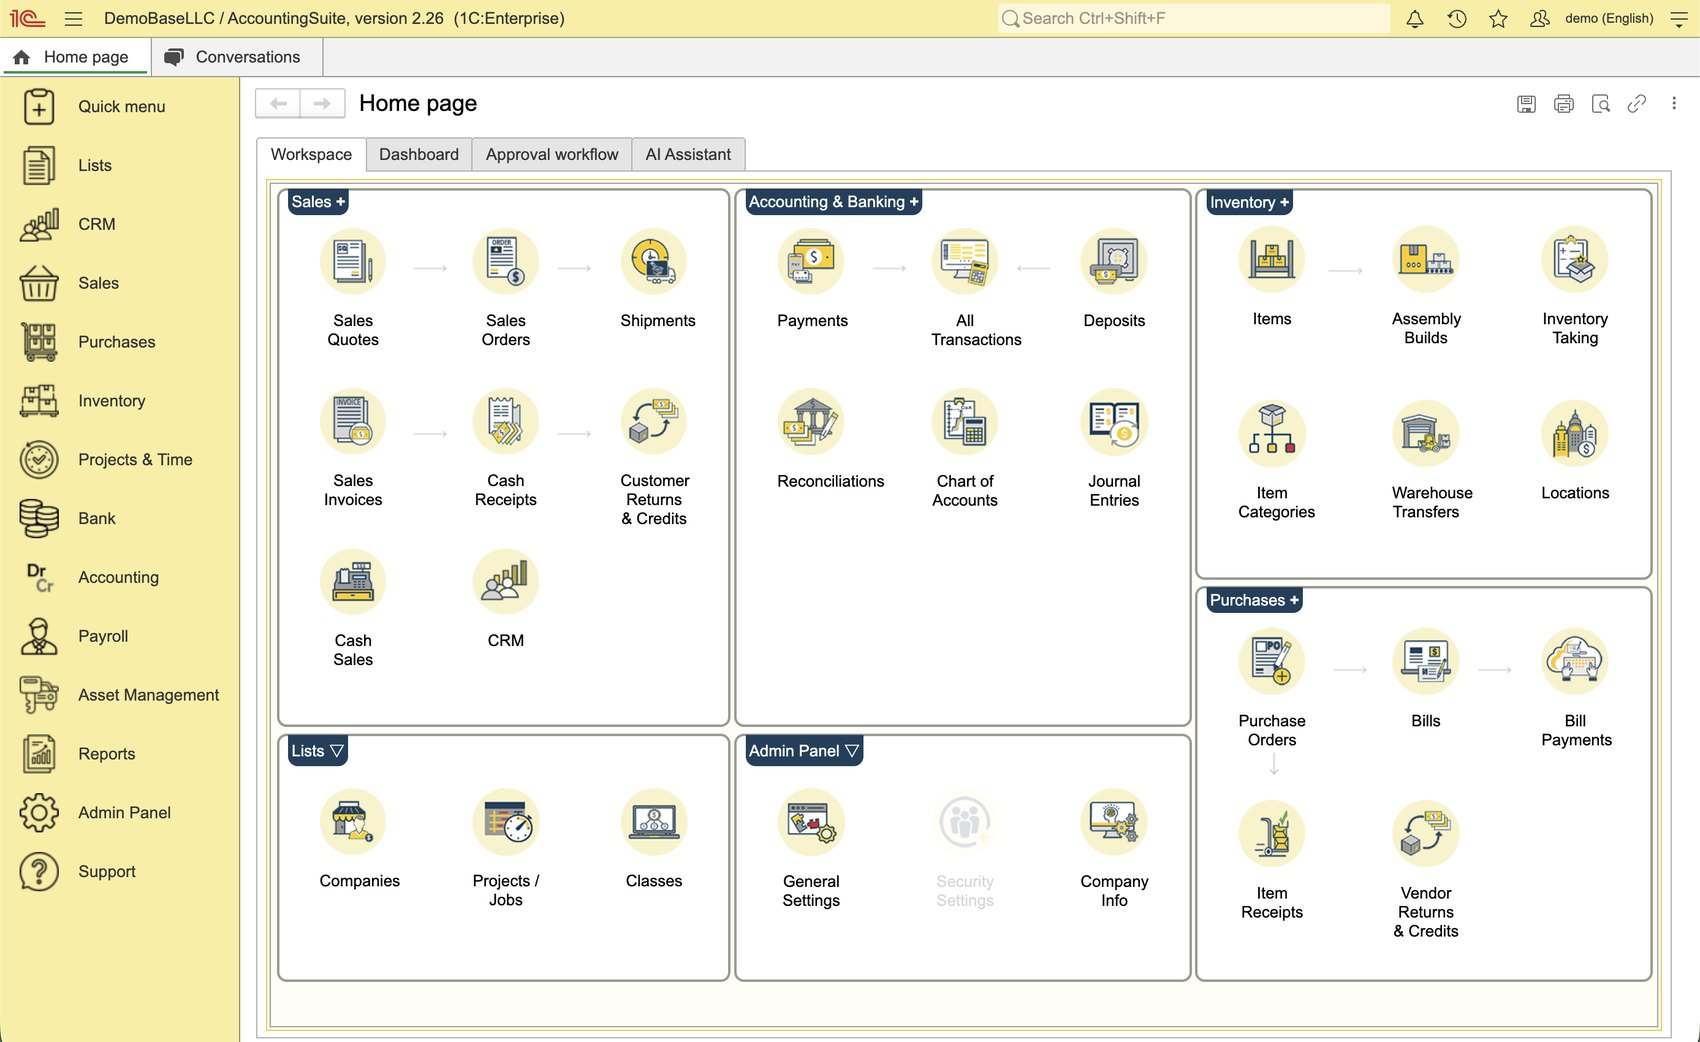This screenshot has width=1700, height=1042.
Task: Open Shipments in the Sales panel
Action: click(654, 262)
